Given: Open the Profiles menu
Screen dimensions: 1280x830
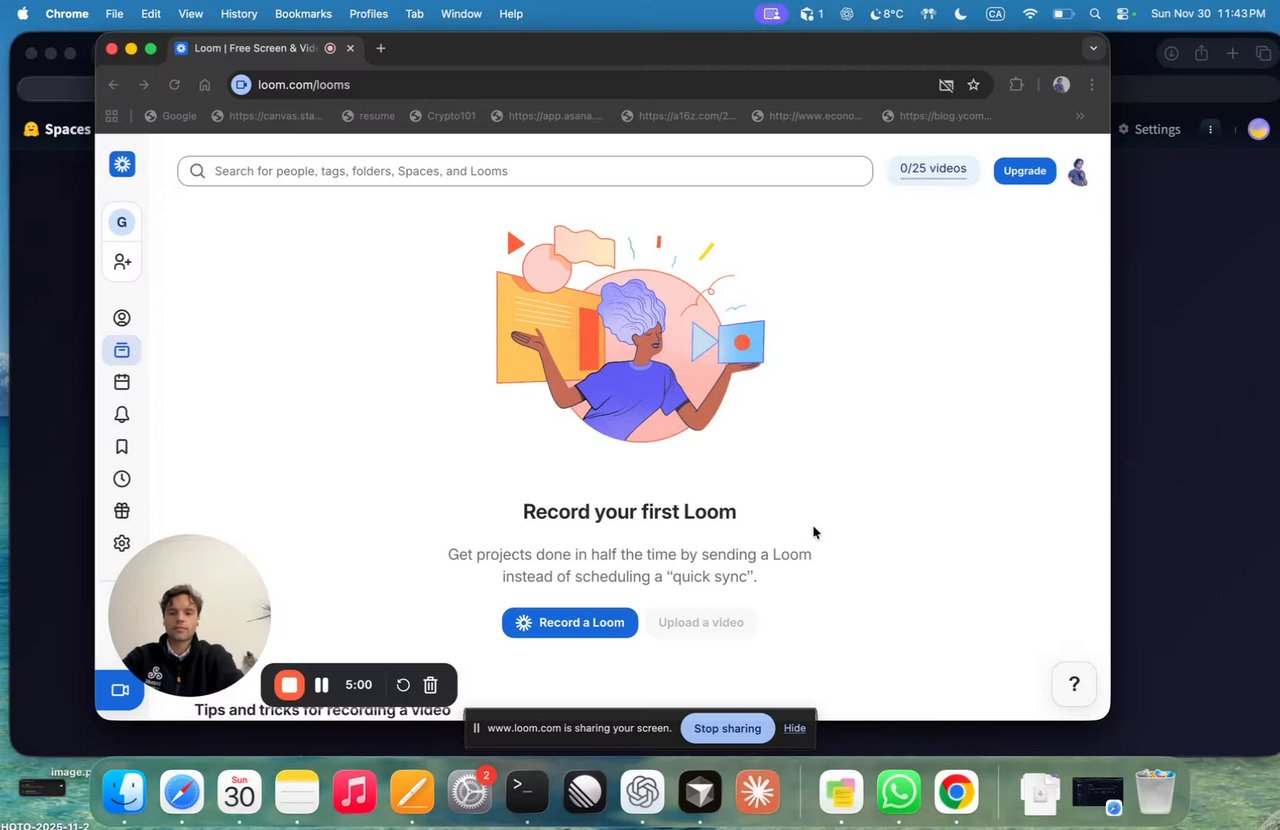Looking at the screenshot, I should (x=368, y=14).
